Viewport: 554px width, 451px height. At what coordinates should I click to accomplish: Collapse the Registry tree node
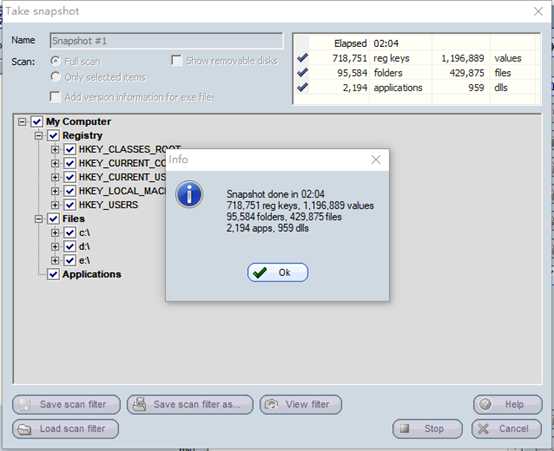click(39, 136)
